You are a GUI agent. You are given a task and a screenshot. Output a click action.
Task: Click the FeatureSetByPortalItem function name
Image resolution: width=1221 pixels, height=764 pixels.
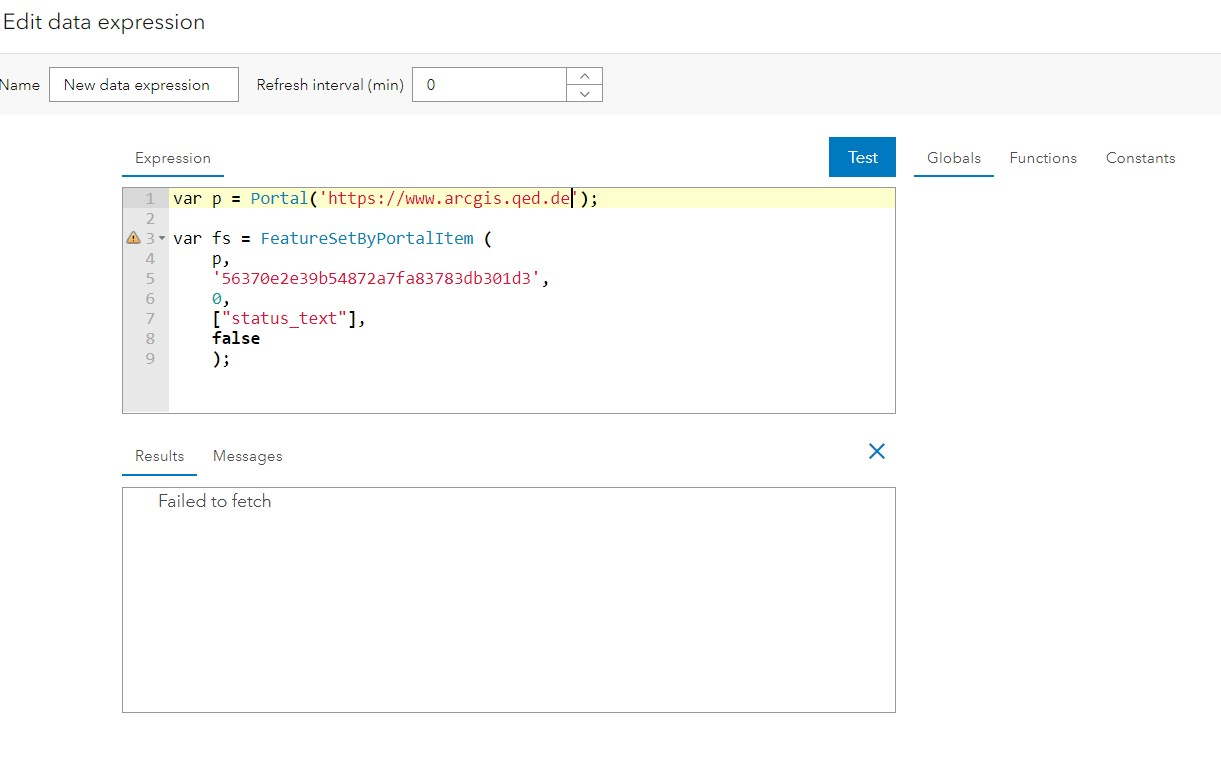point(367,238)
